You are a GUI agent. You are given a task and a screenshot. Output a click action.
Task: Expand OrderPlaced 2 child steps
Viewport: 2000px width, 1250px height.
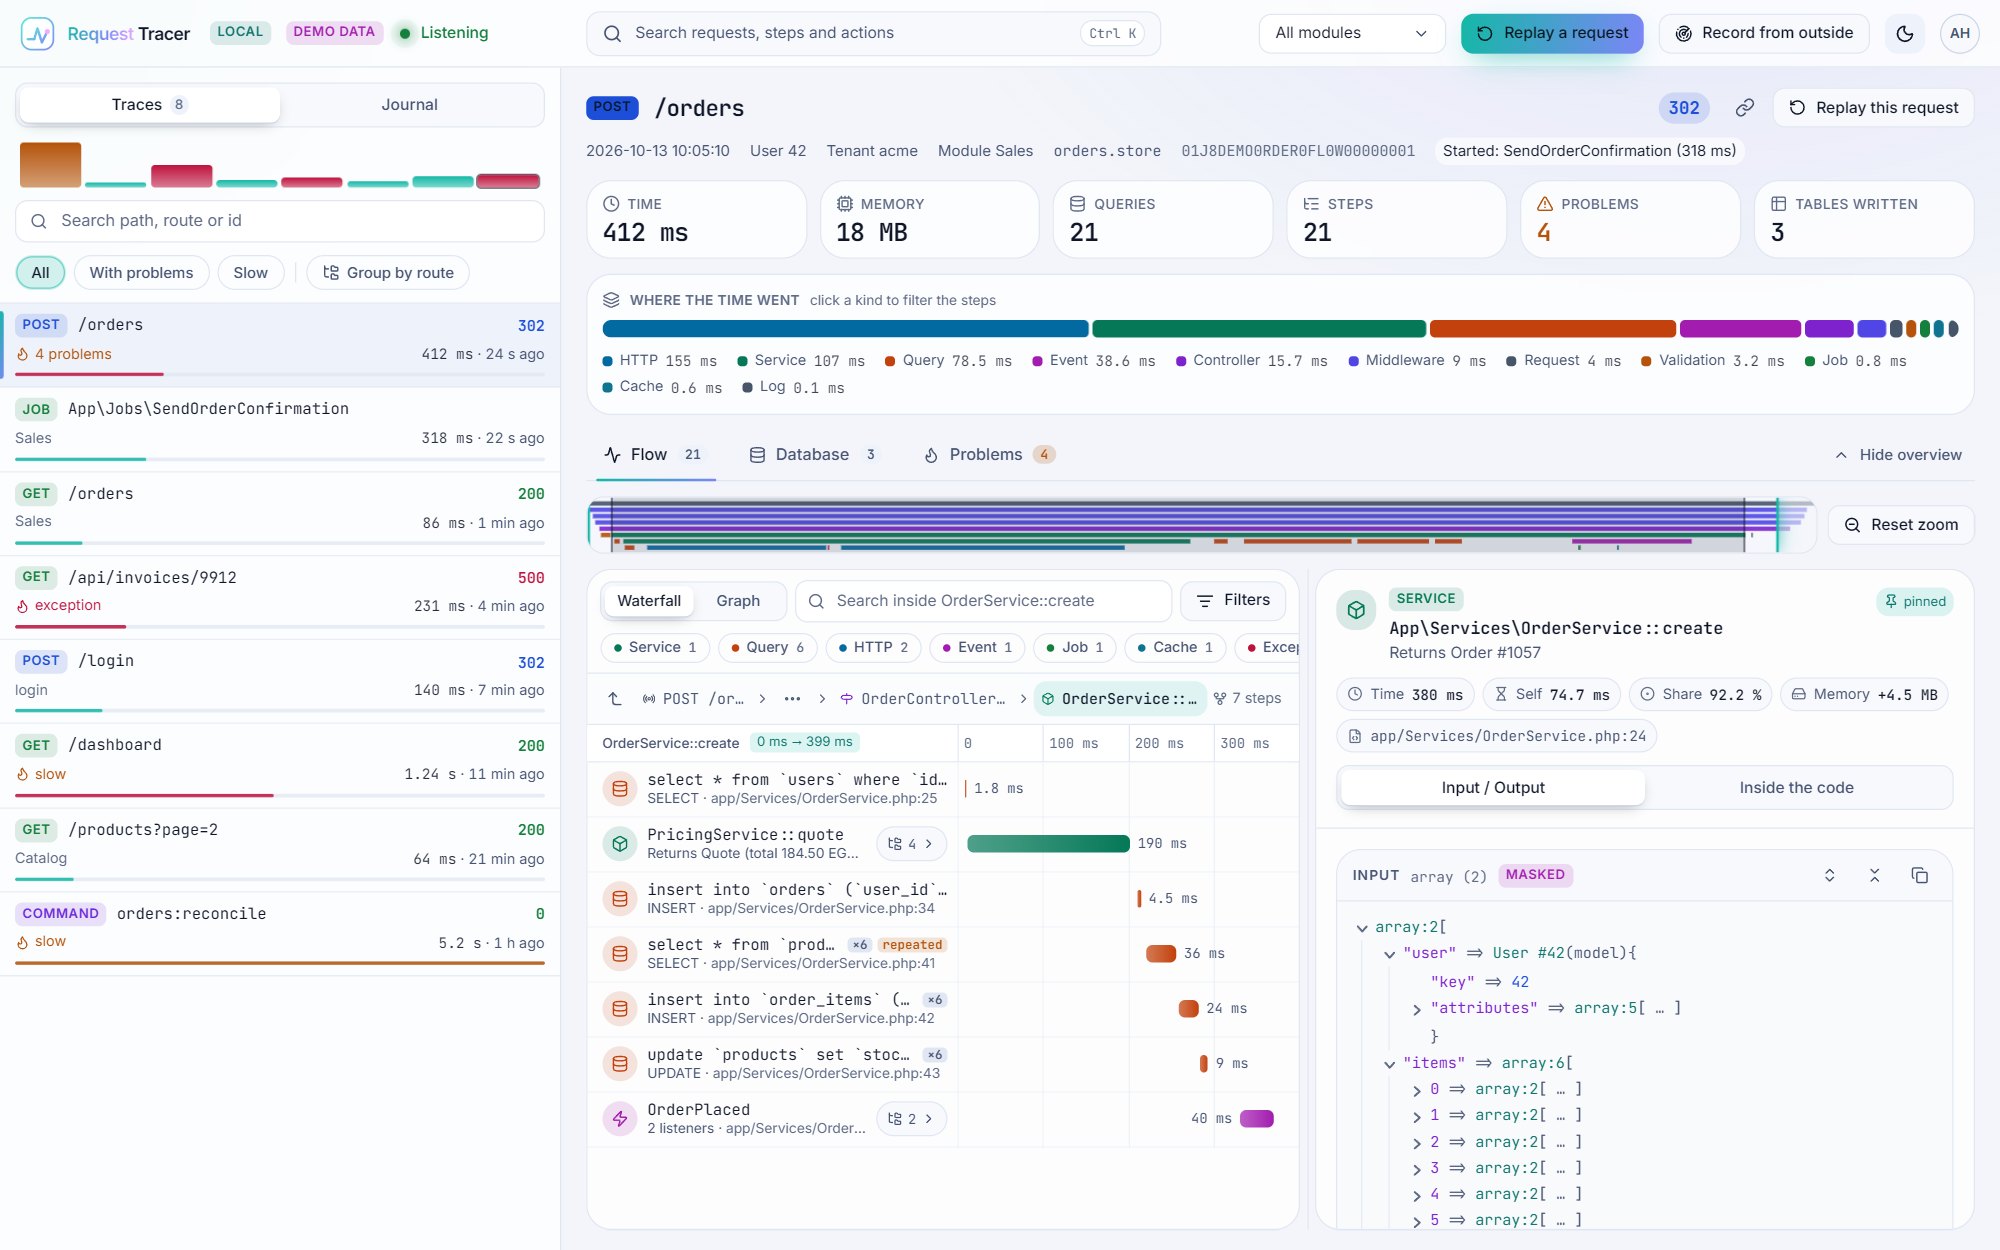911,1119
